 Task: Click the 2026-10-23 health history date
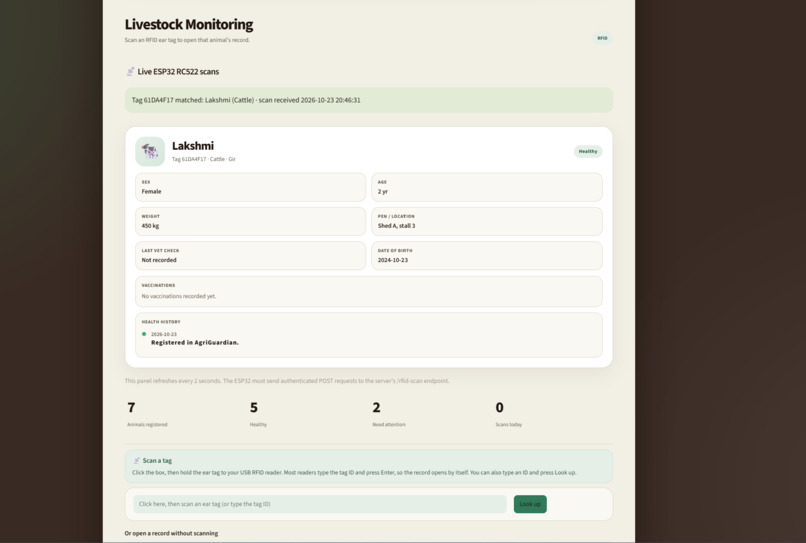pos(163,334)
